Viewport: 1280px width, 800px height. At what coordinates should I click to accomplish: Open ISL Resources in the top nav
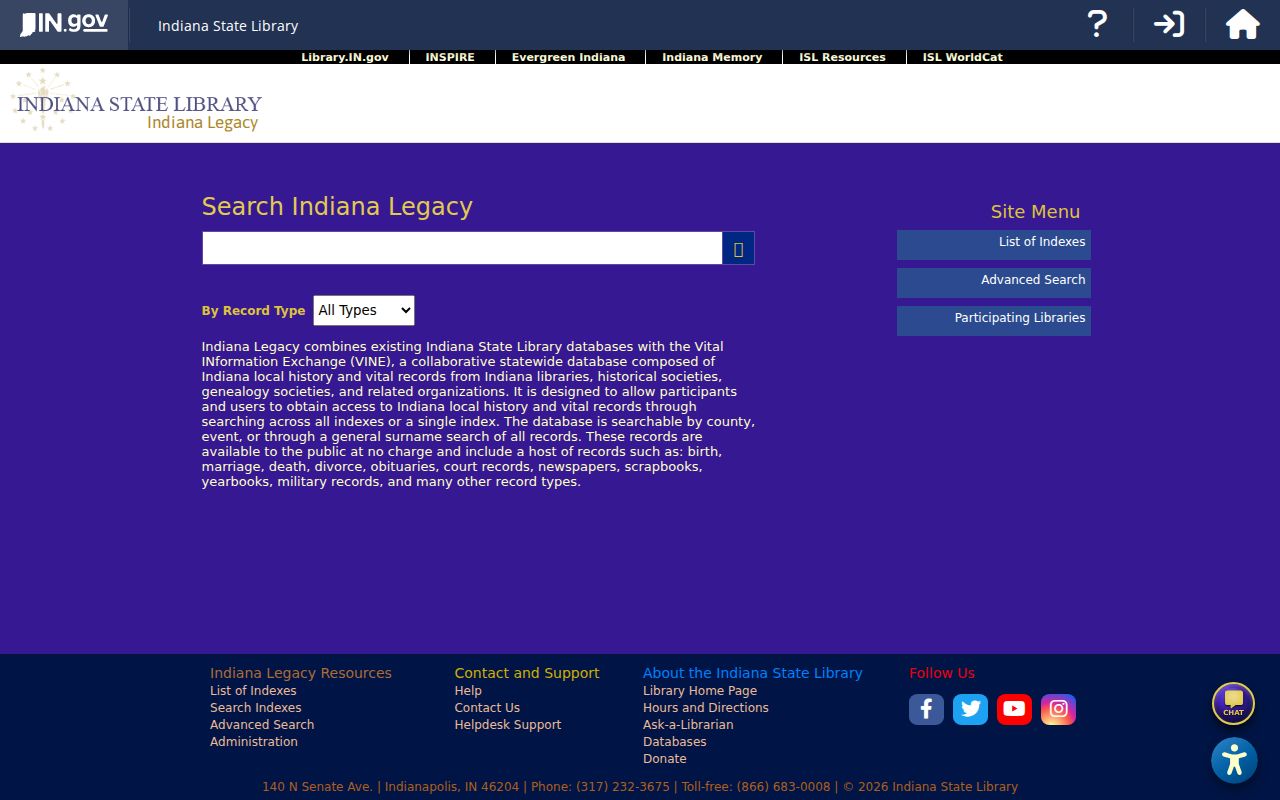tap(842, 57)
